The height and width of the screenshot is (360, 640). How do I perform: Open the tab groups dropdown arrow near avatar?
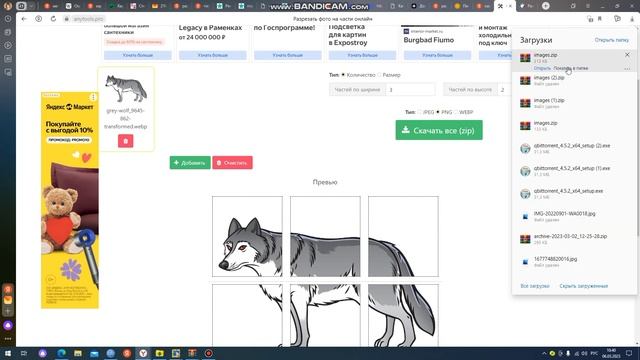pyautogui.click(x=31, y=6)
